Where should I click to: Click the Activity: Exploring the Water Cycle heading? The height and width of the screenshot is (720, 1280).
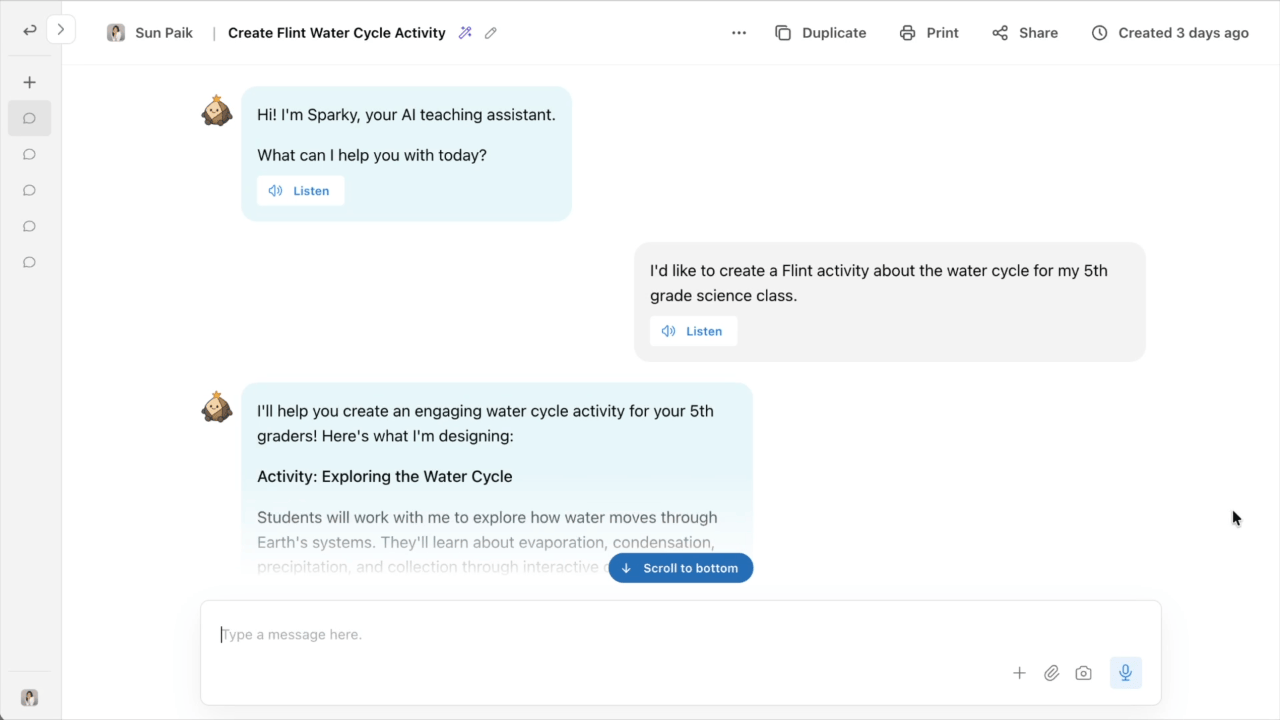tap(385, 477)
